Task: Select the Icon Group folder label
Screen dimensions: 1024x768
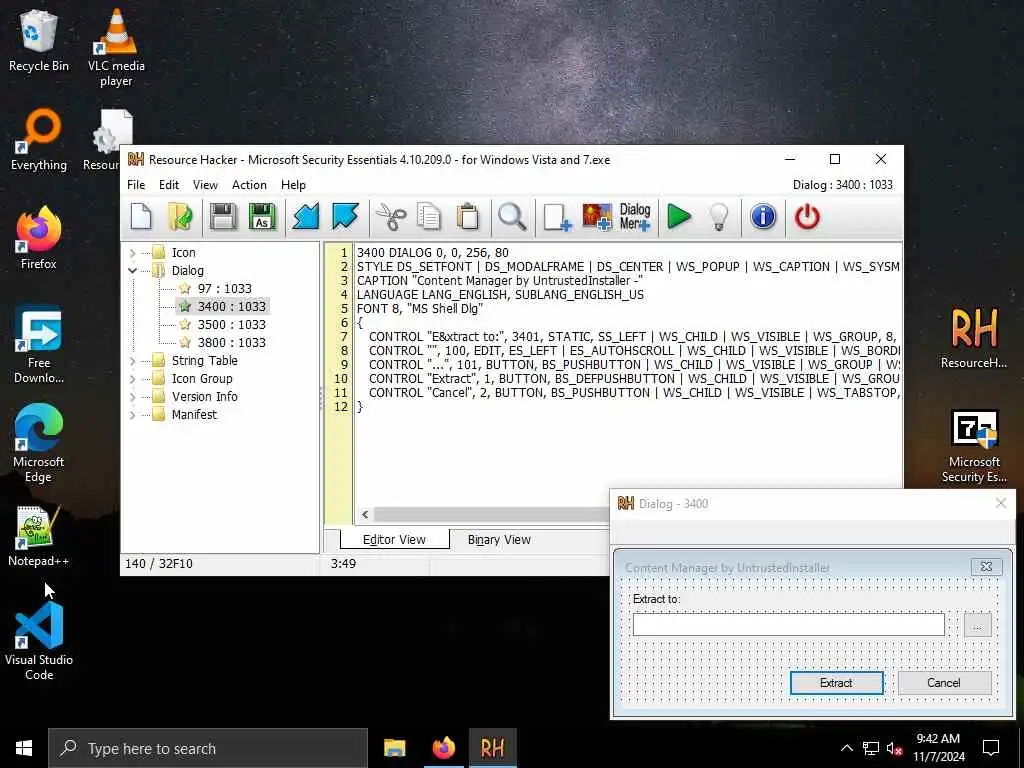Action: click(202, 379)
